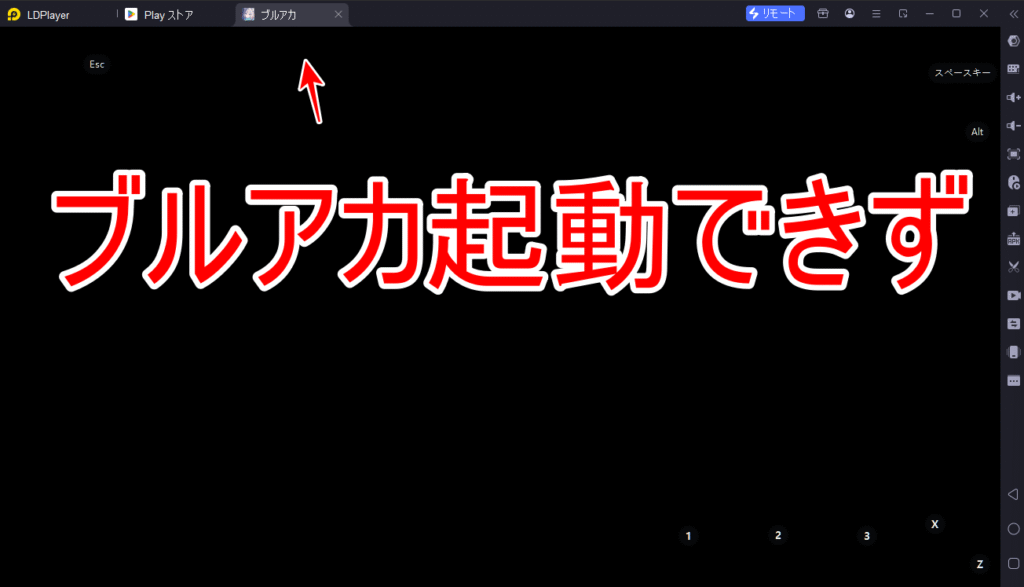
Task: Click the install APK icon
Action: click(1014, 239)
